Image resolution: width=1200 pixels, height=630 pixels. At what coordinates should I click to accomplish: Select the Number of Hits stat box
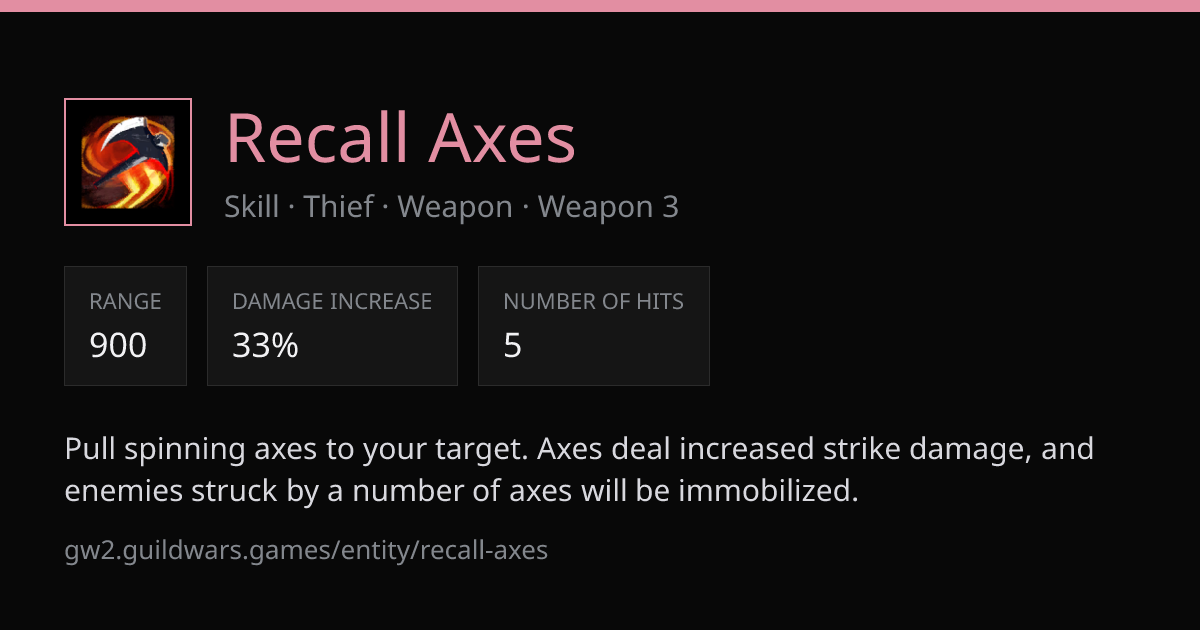coord(594,326)
